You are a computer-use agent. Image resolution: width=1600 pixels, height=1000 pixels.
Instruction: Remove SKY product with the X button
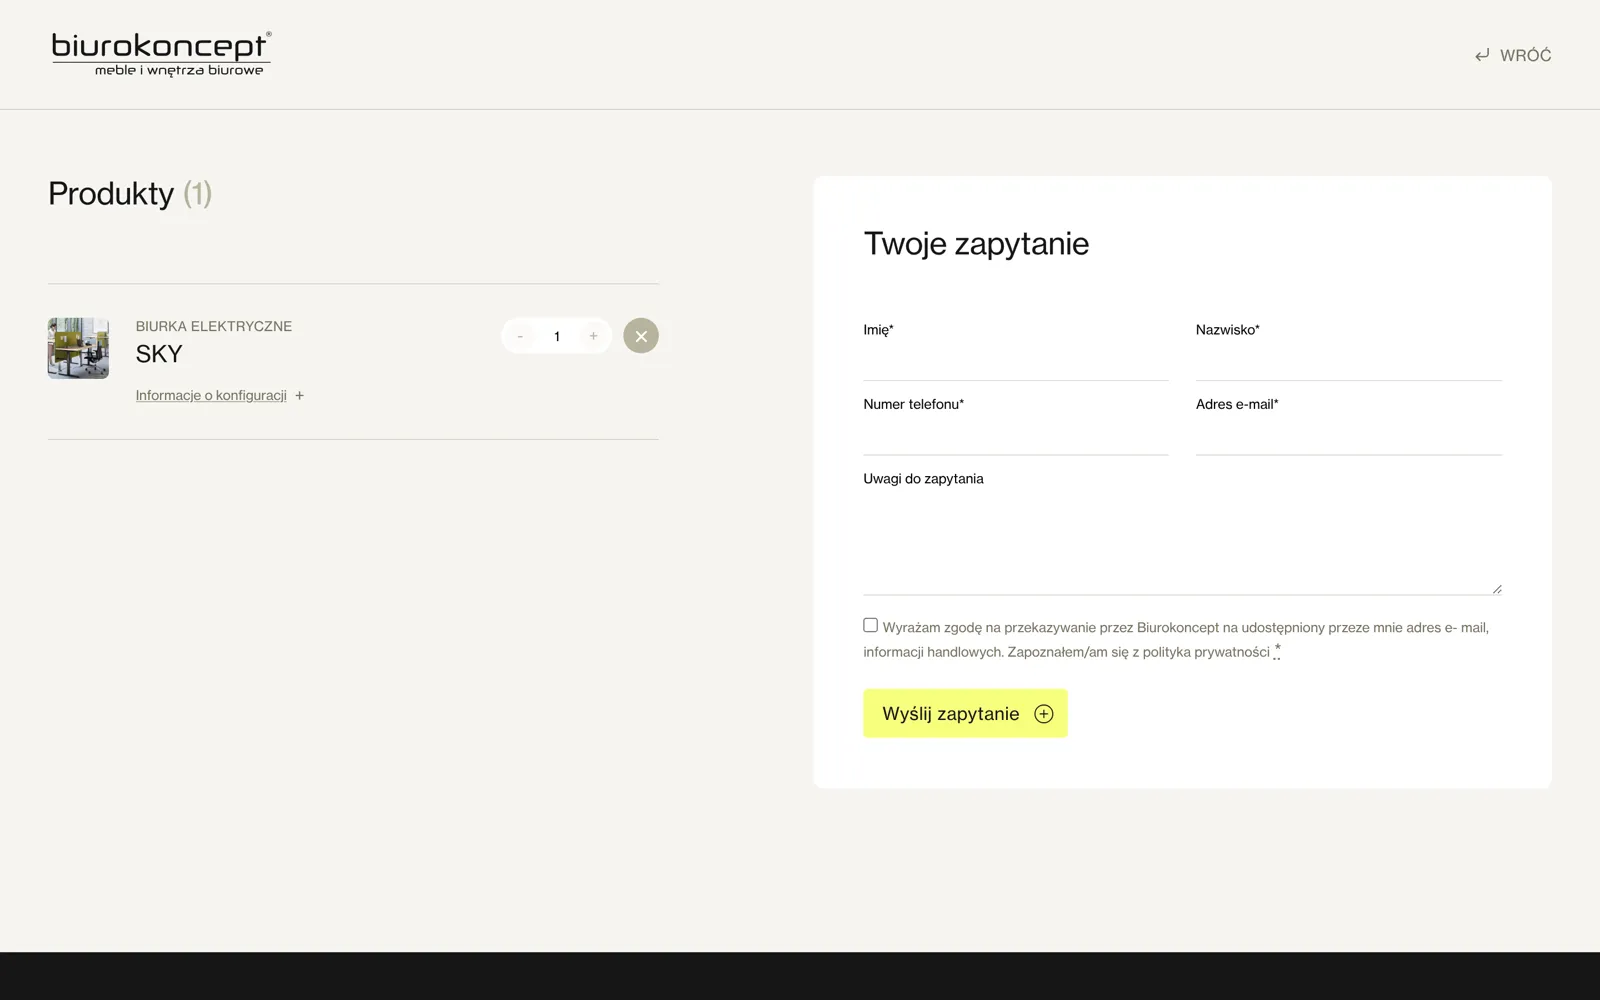[x=641, y=336]
